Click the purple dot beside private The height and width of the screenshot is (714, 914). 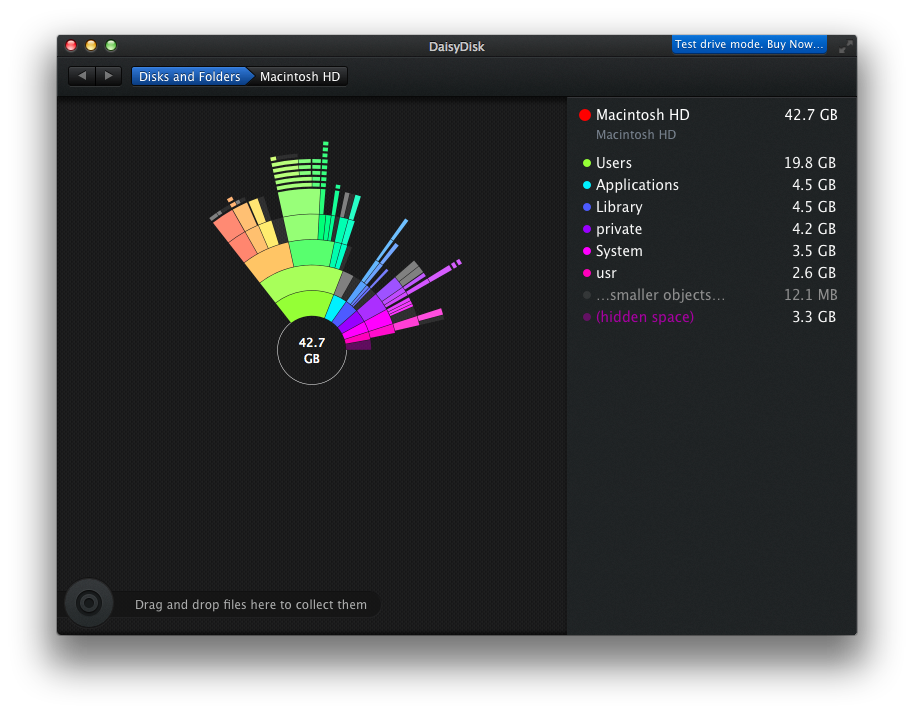click(587, 229)
